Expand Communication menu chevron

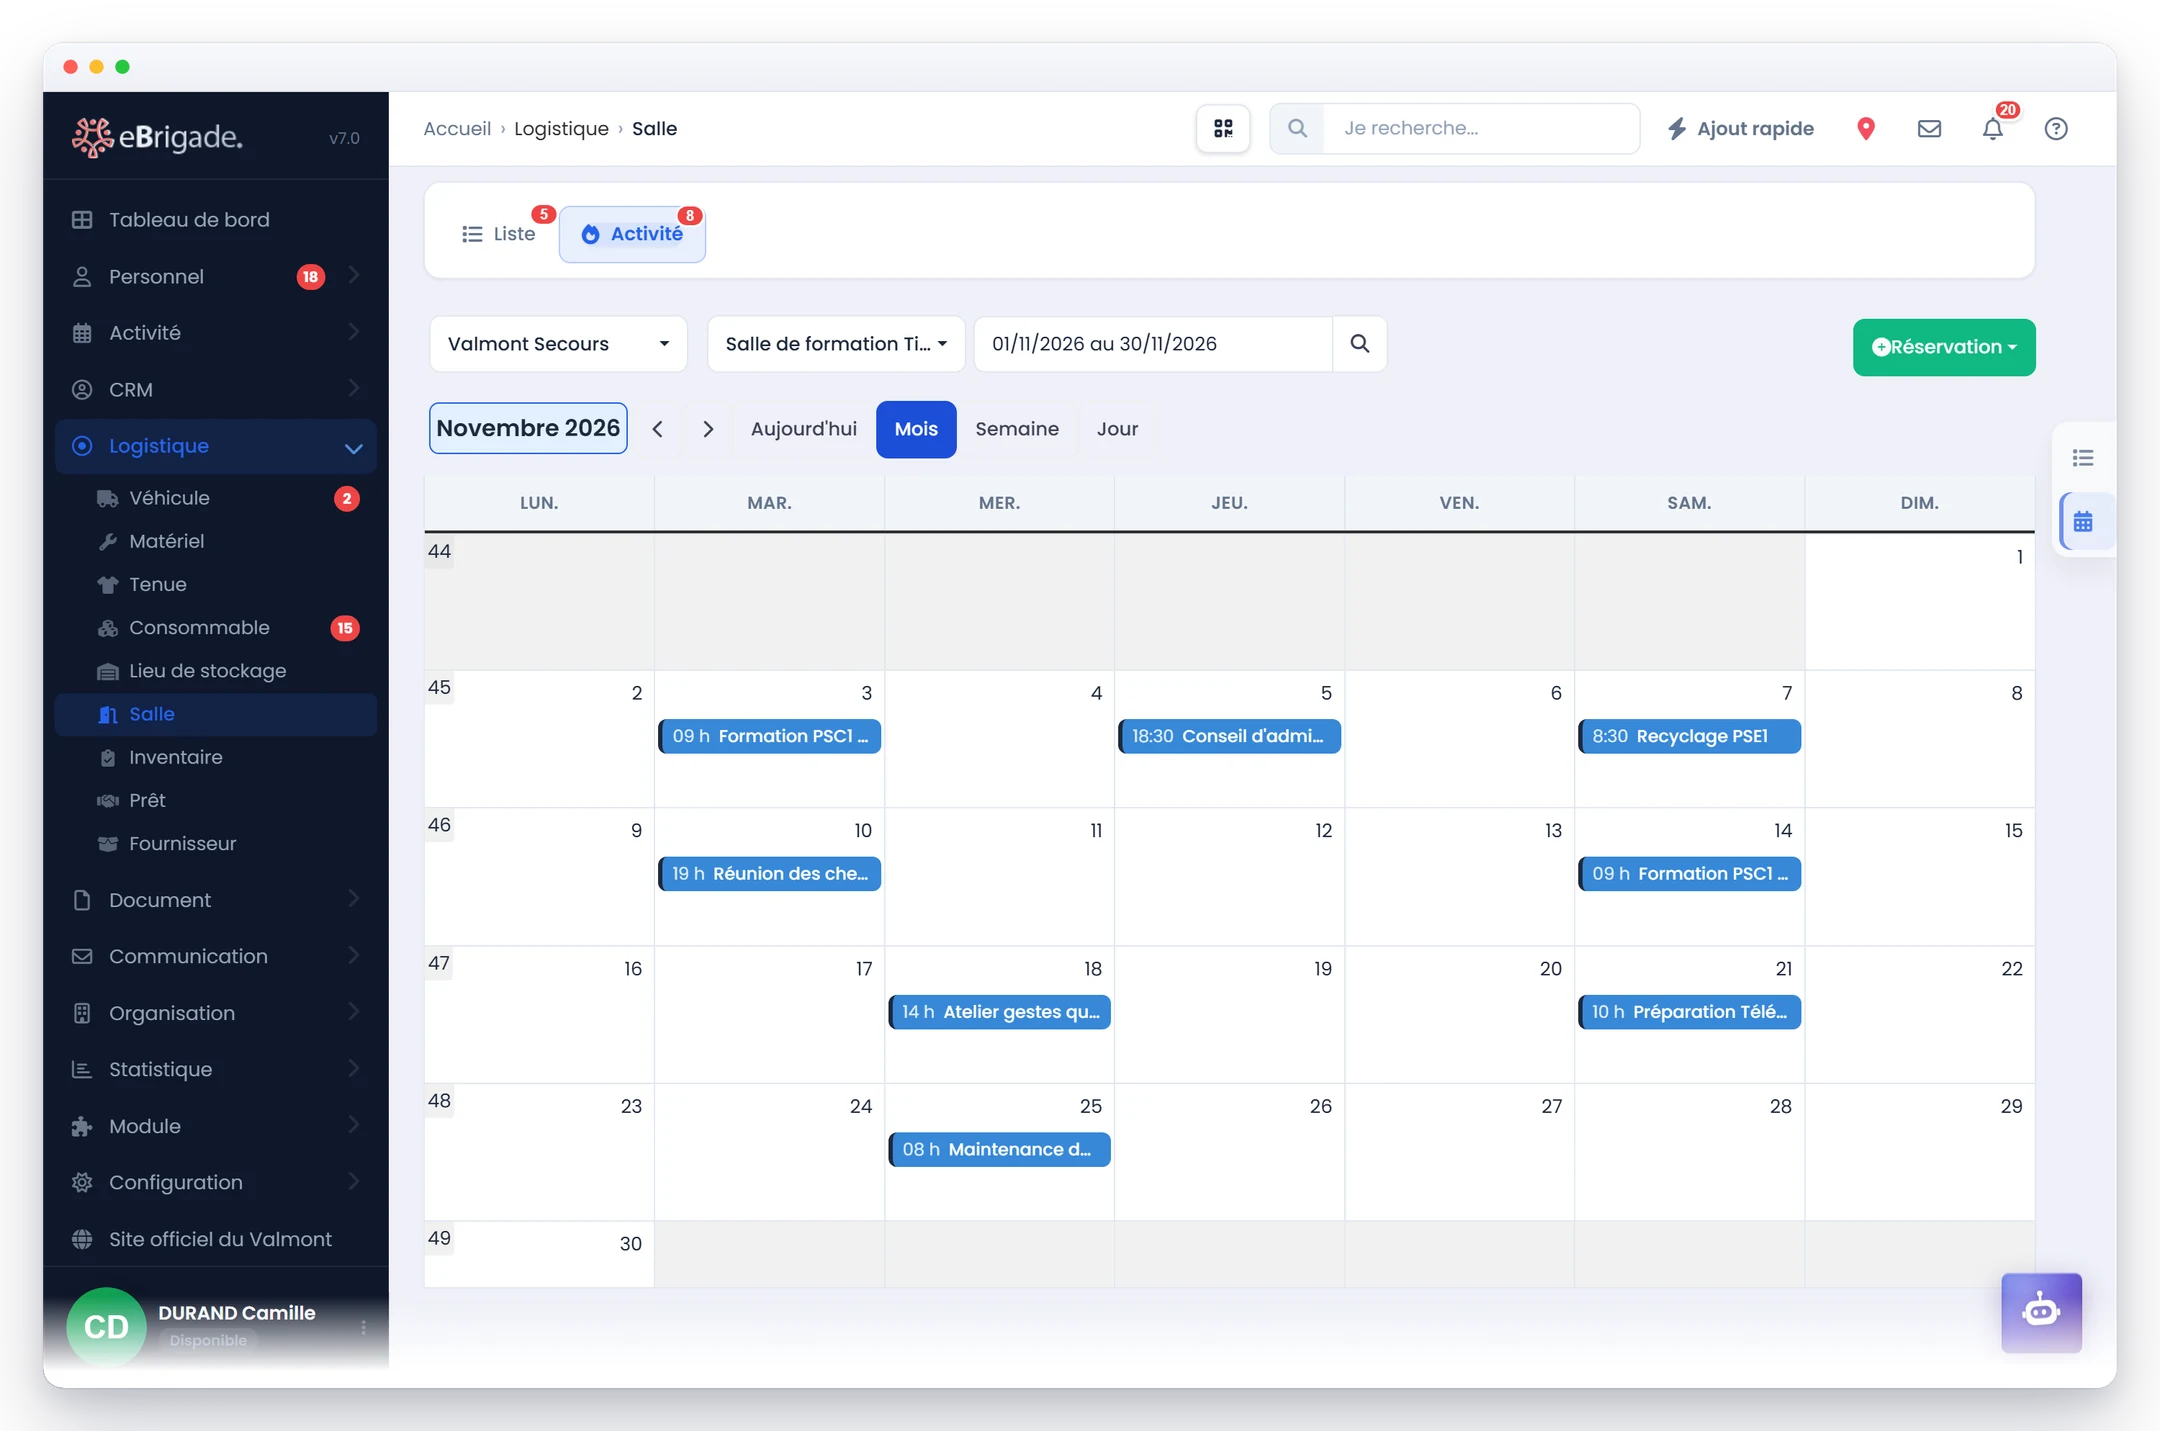tap(353, 956)
